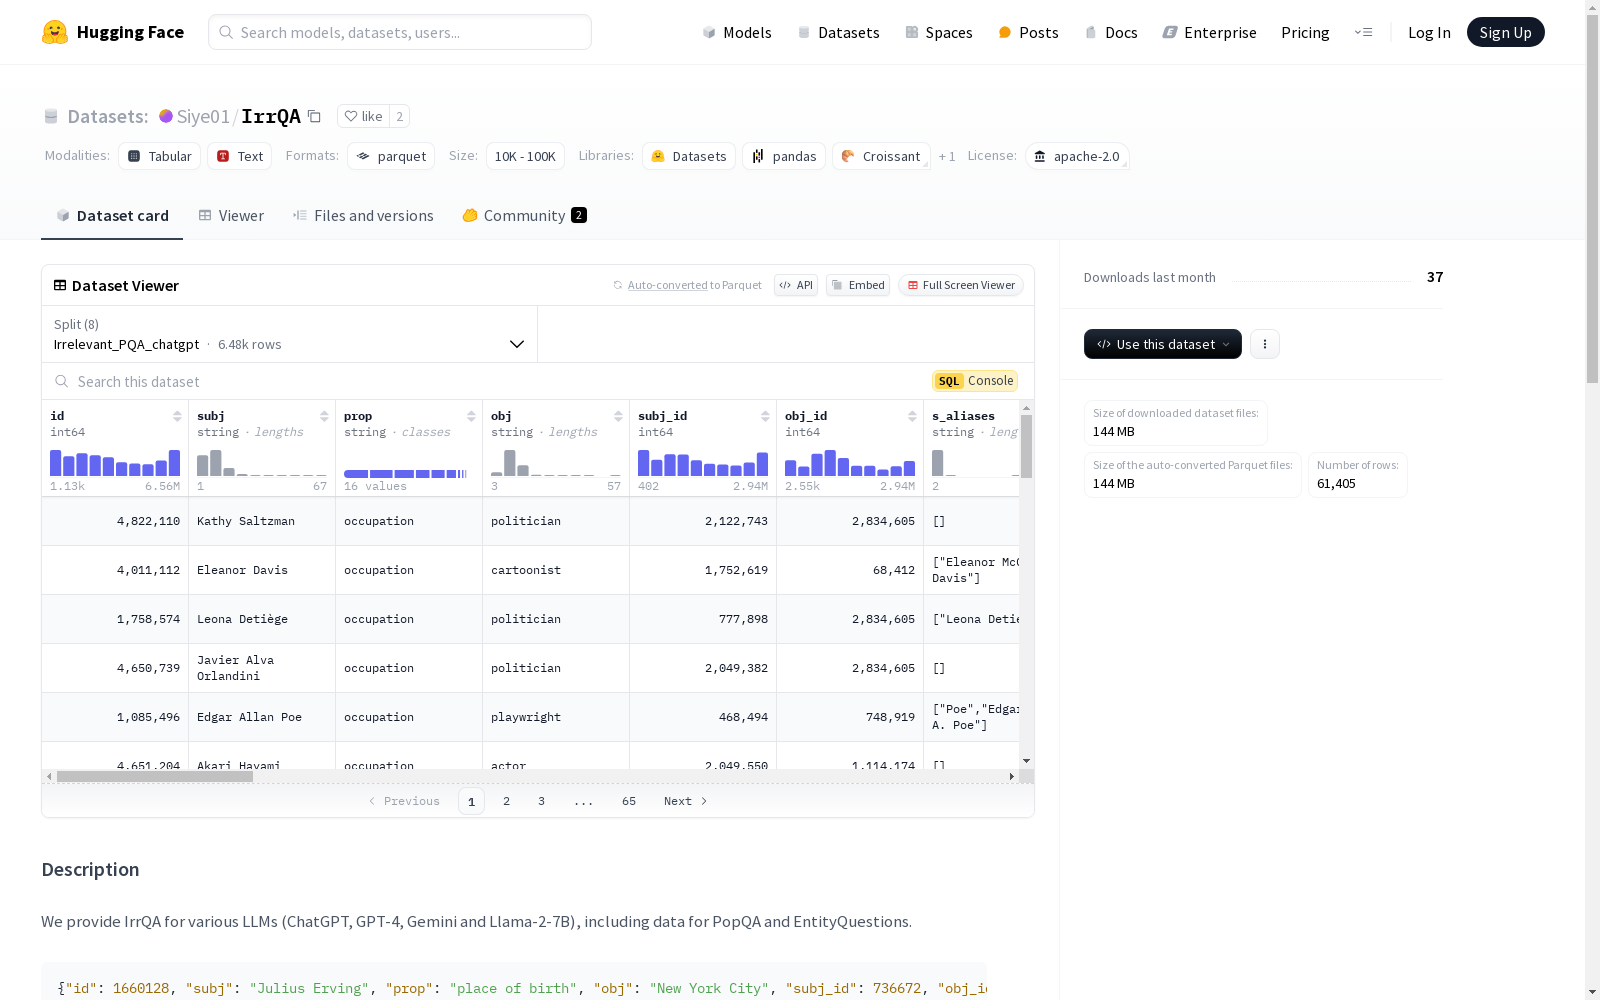Open the navigation overflow menu icon
Image resolution: width=1600 pixels, height=1000 pixels.
1363,32
